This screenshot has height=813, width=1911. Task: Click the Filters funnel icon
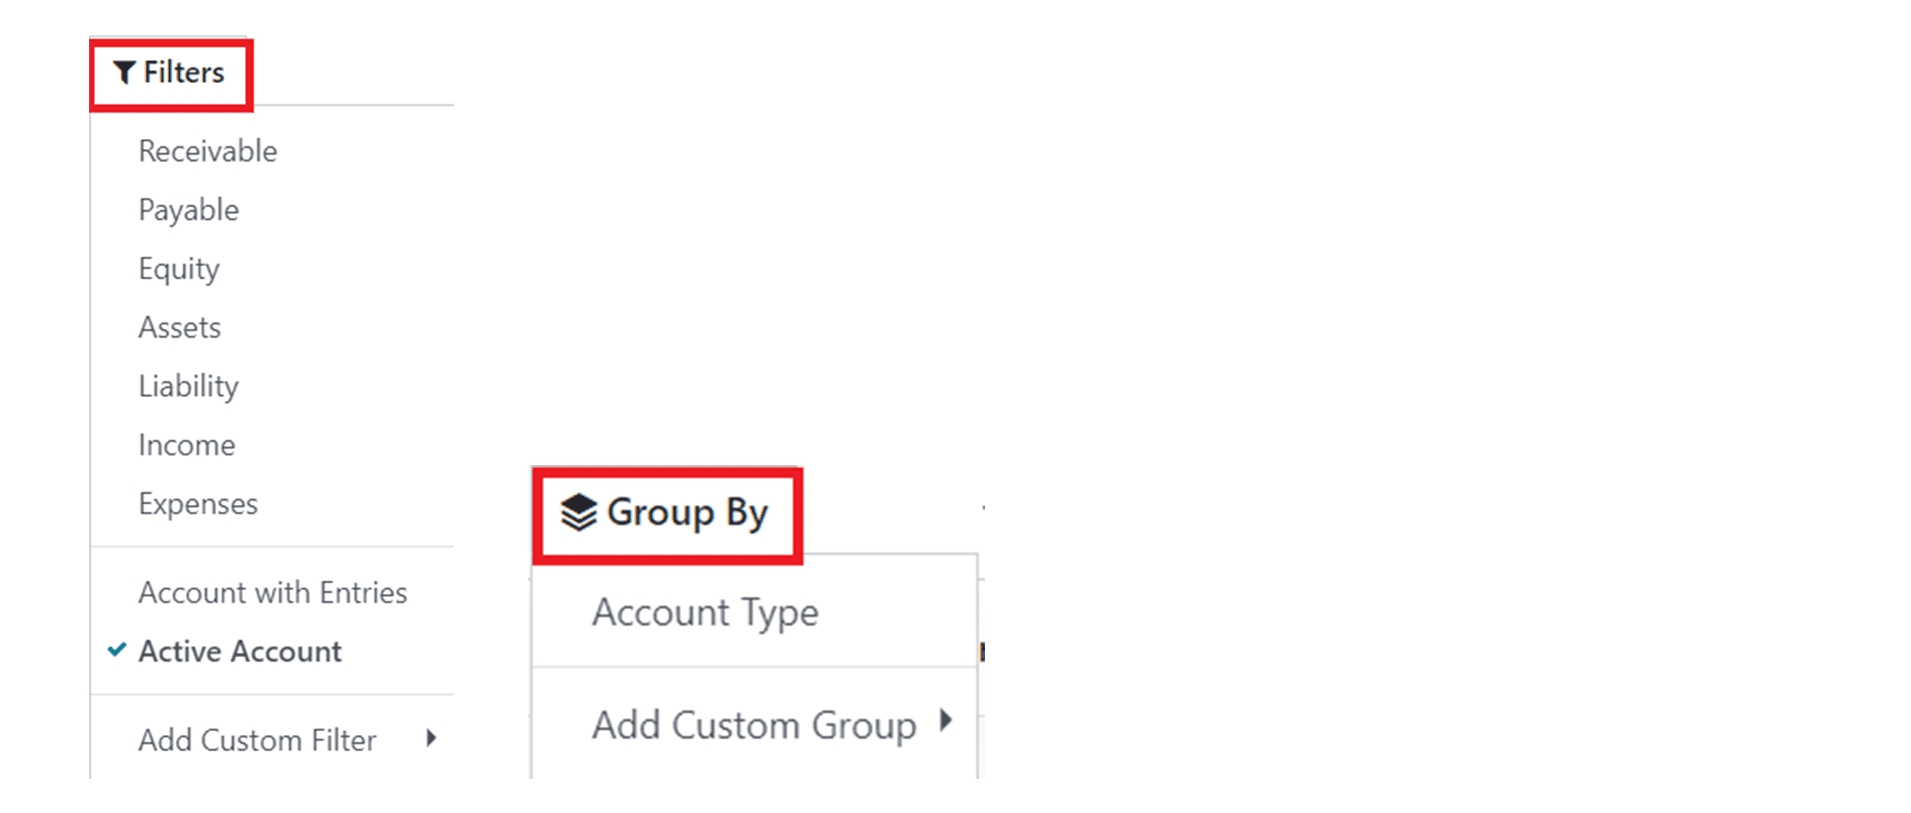124,72
